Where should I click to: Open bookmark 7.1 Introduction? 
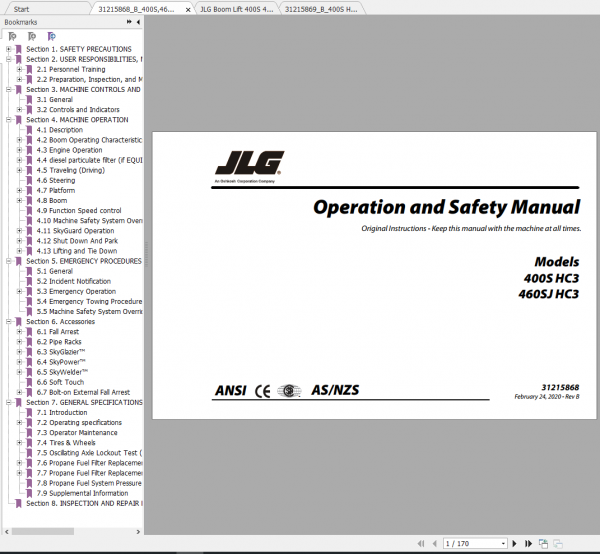[x=62, y=412]
